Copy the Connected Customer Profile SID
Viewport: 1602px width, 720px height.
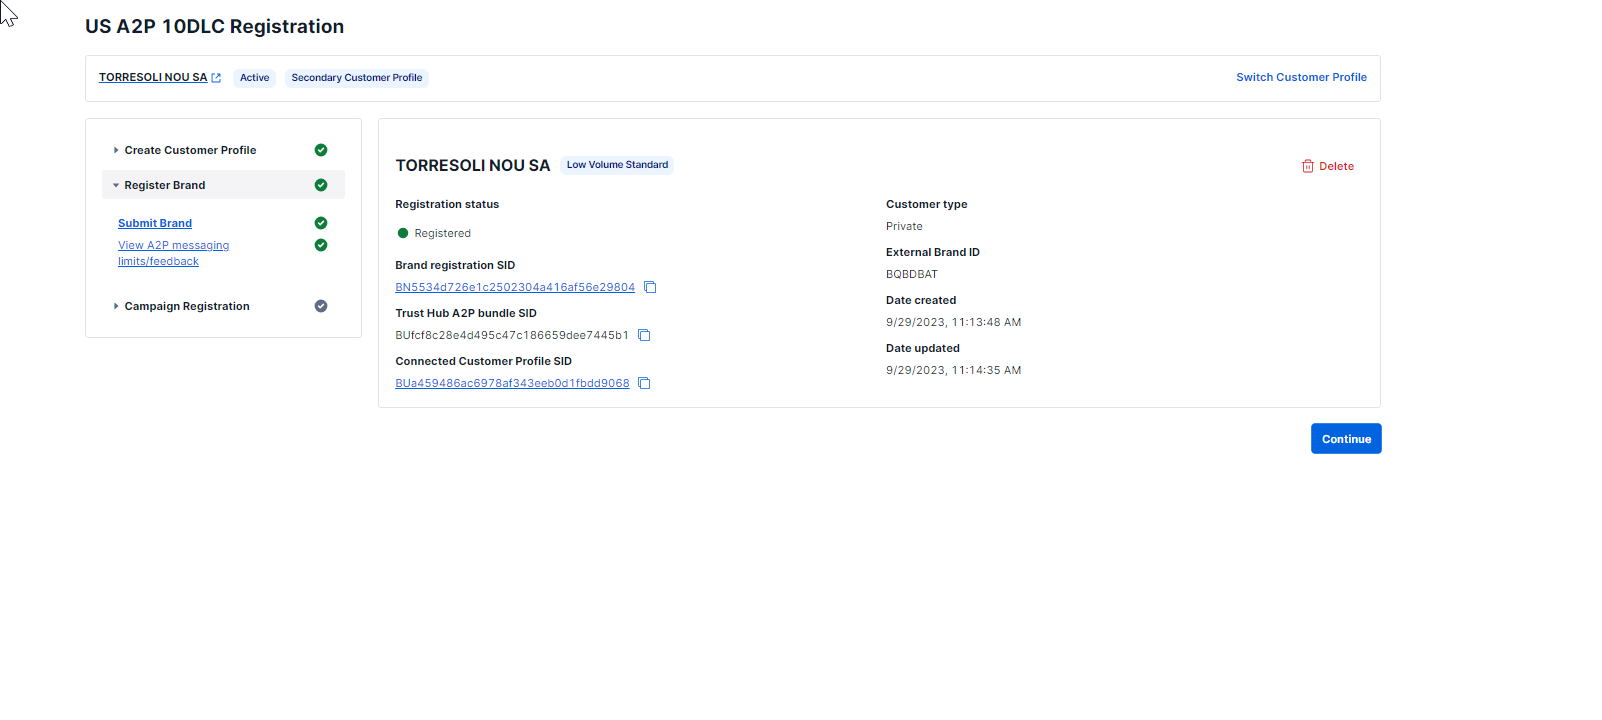644,384
